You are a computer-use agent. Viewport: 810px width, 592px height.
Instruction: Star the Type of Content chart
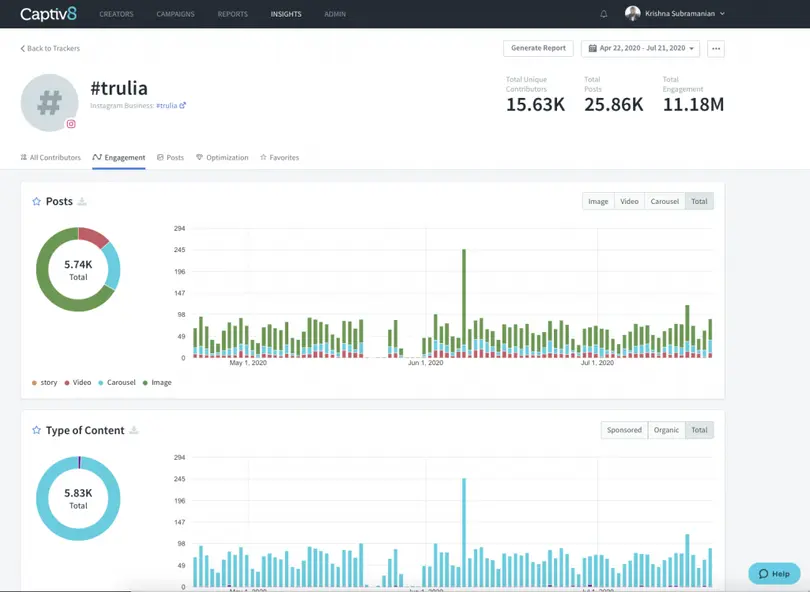coord(37,431)
